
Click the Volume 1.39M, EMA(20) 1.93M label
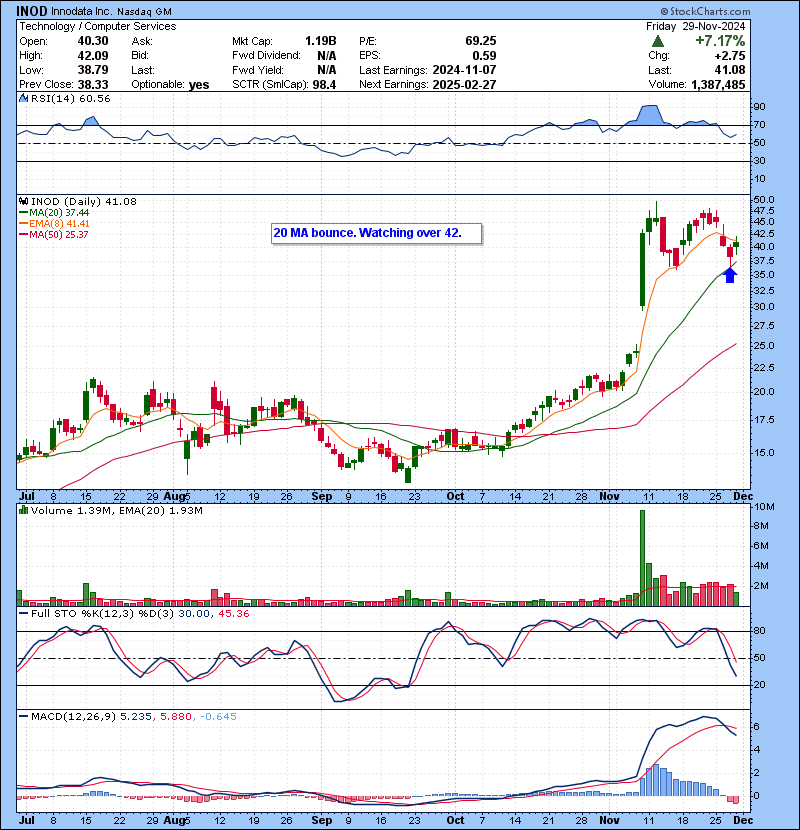(x=116, y=510)
